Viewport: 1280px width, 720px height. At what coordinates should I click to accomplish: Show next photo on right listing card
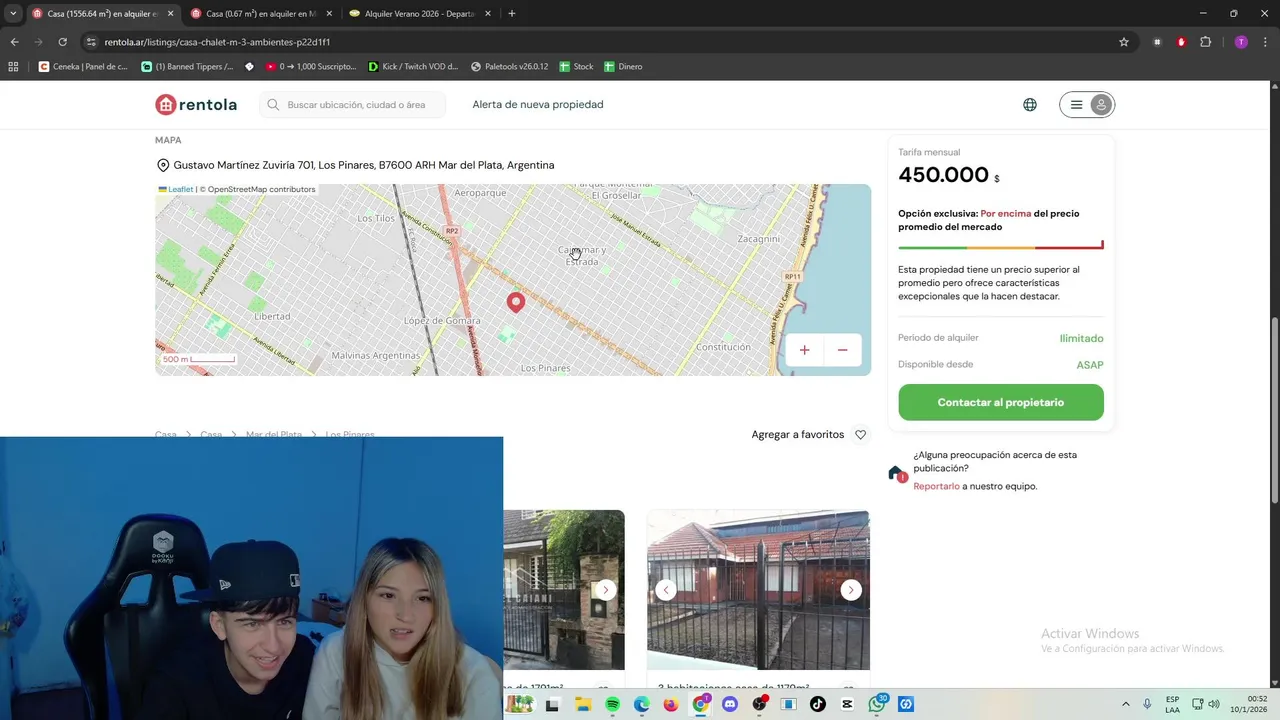click(851, 590)
